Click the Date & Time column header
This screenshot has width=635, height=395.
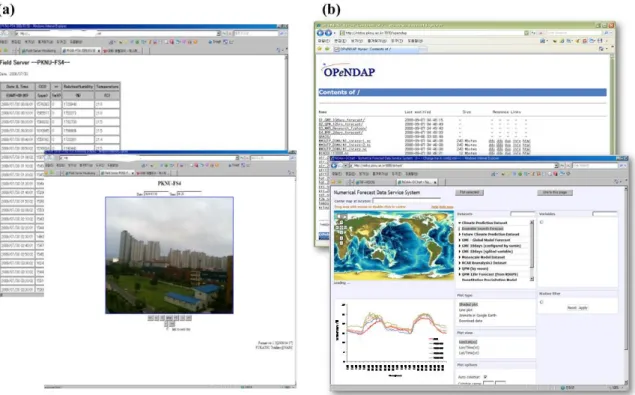17,87
